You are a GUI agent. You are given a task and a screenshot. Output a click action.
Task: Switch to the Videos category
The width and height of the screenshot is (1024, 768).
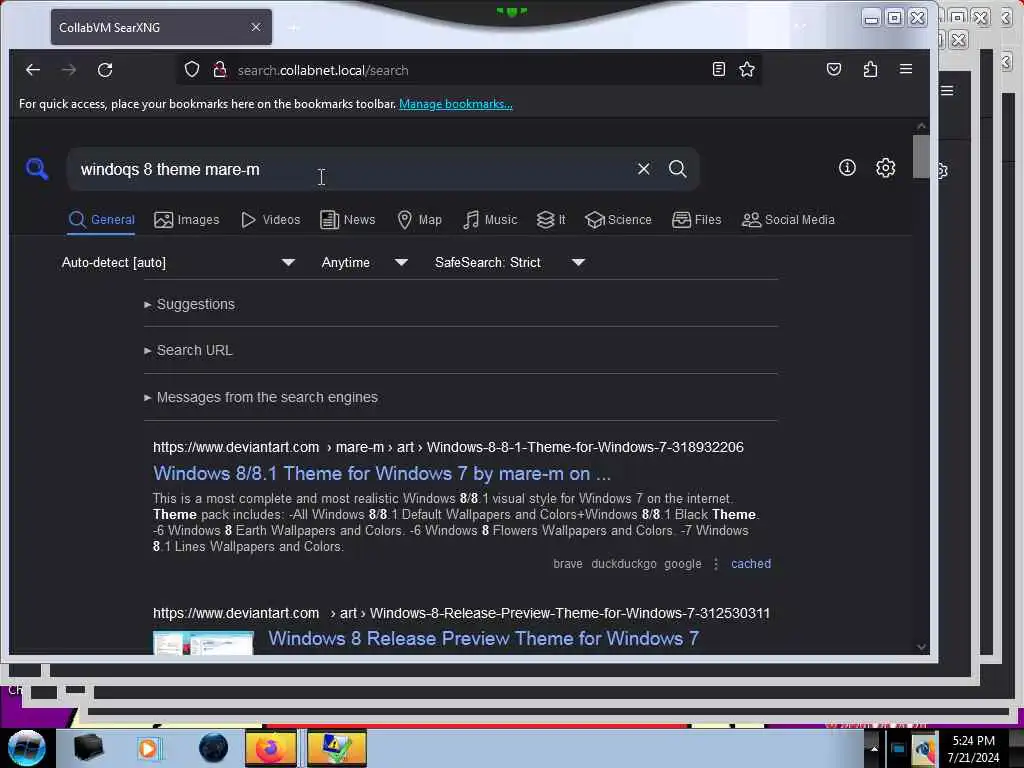270,220
